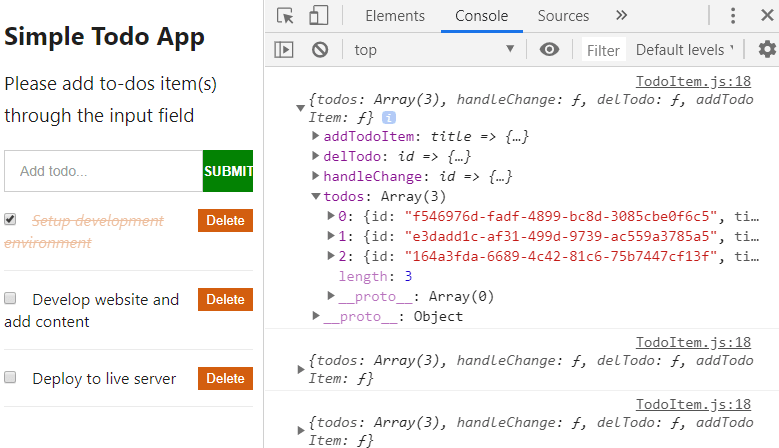Expand the second logged object entry
This screenshot has width=779, height=448.
(x=300, y=370)
